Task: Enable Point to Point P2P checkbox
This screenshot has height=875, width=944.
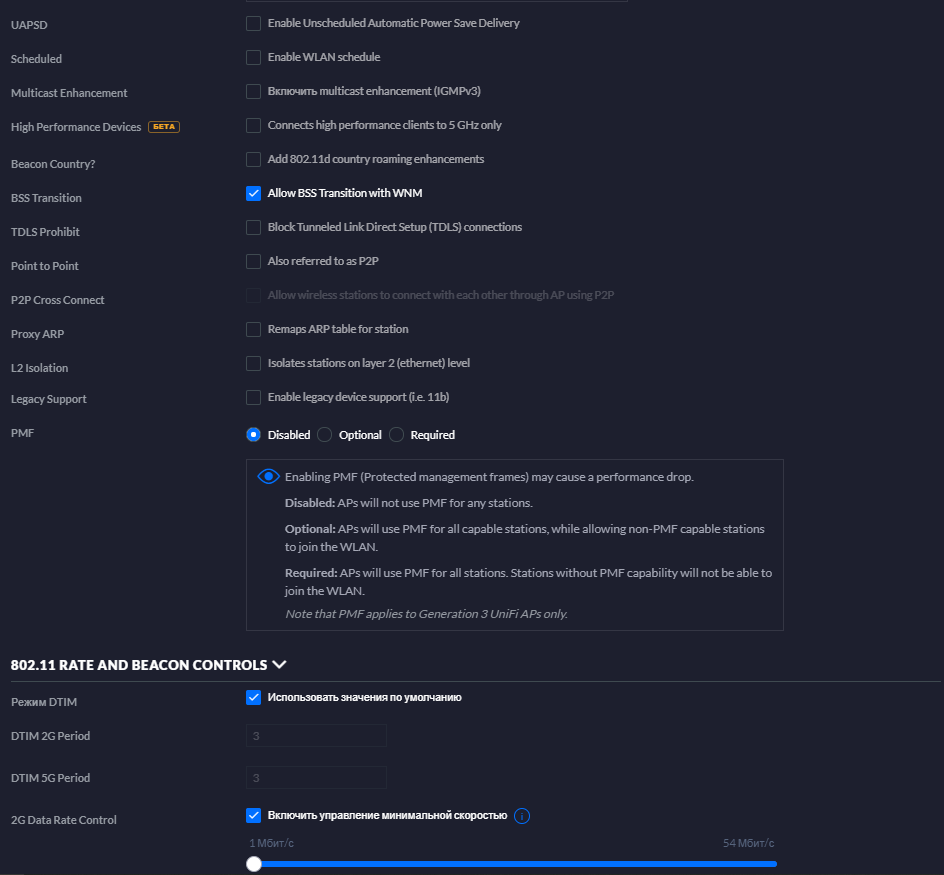Action: pos(254,261)
